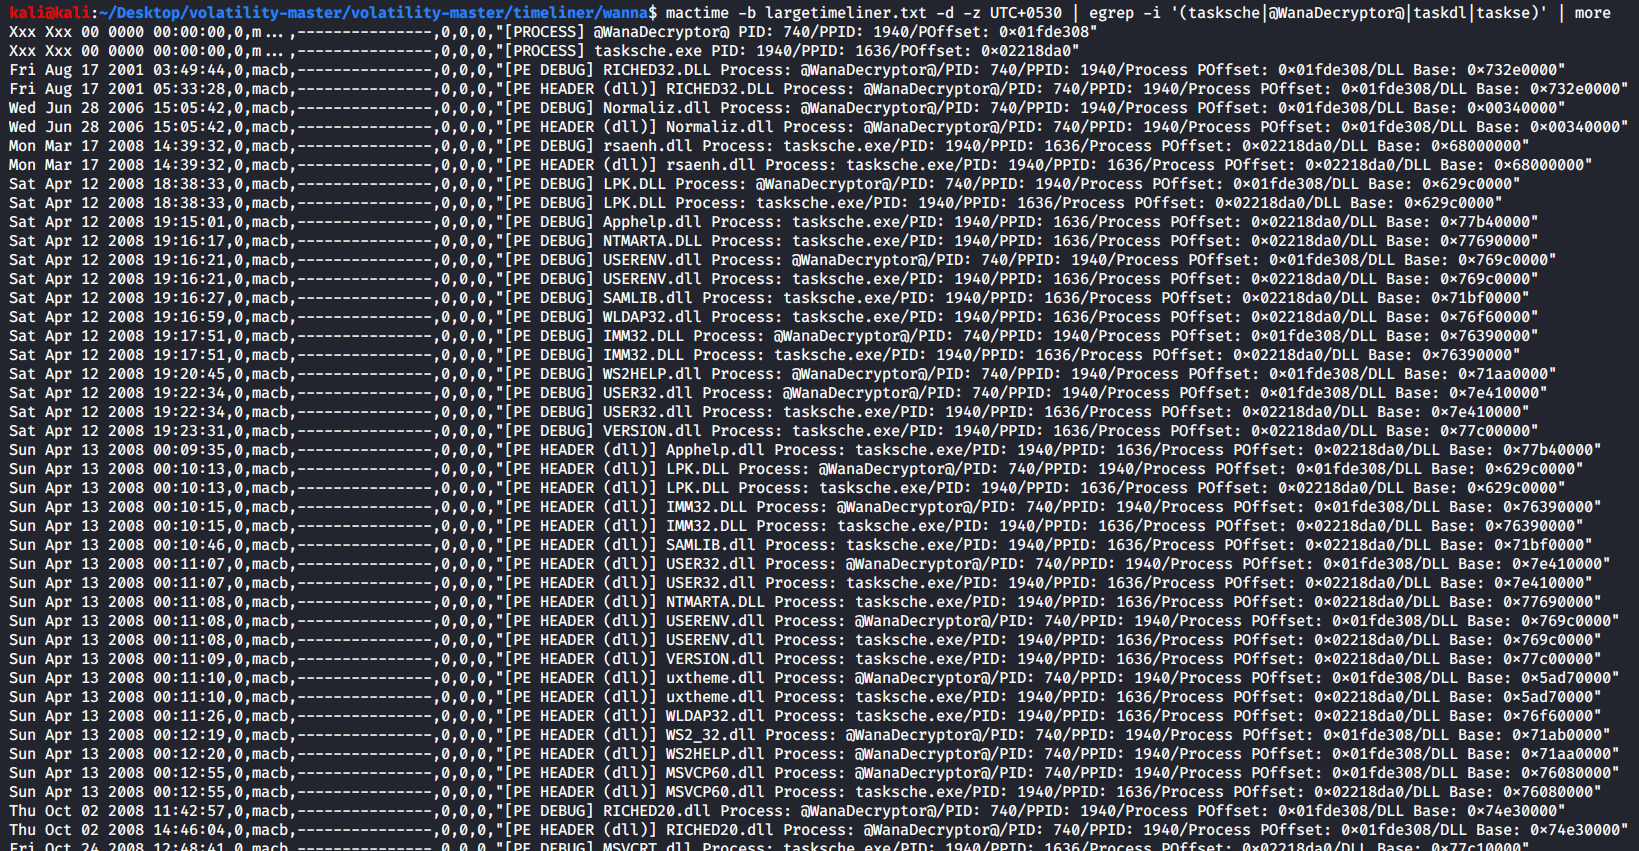Viewport: 1639px width, 851px height.
Task: Click rsaenh.dll in the Mar 17 PE HEADER row
Action: (711, 164)
